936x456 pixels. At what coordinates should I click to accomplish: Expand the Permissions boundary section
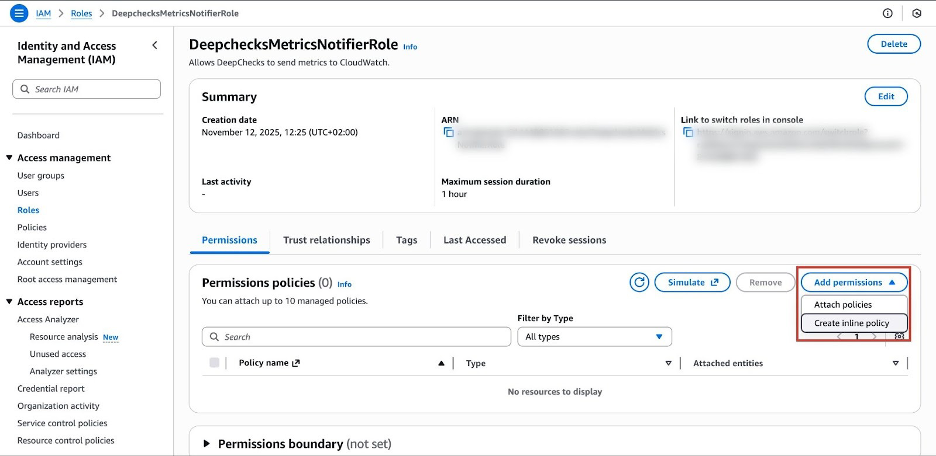pos(207,443)
